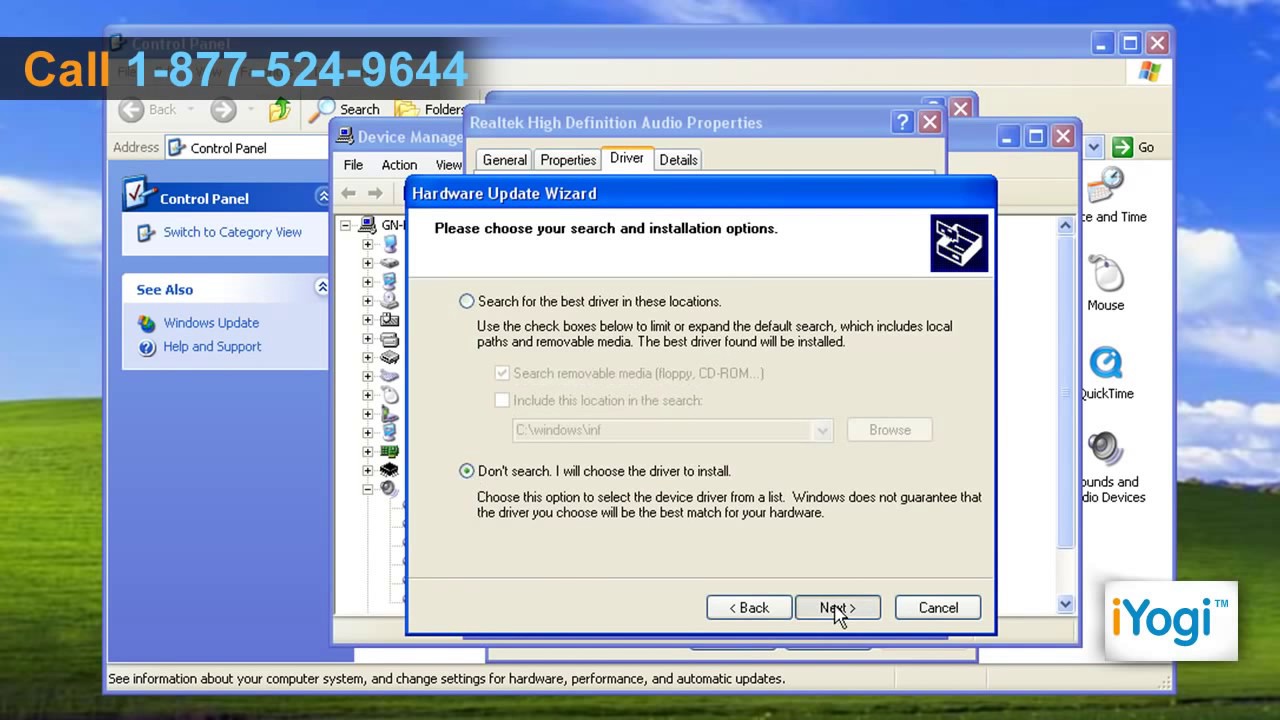
Task: Expand the node beside the mouse icon
Action: click(x=367, y=395)
